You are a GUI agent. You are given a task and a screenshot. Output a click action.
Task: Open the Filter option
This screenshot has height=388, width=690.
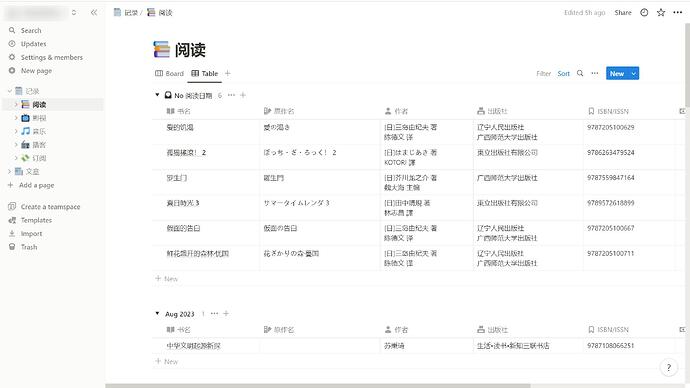pos(543,73)
